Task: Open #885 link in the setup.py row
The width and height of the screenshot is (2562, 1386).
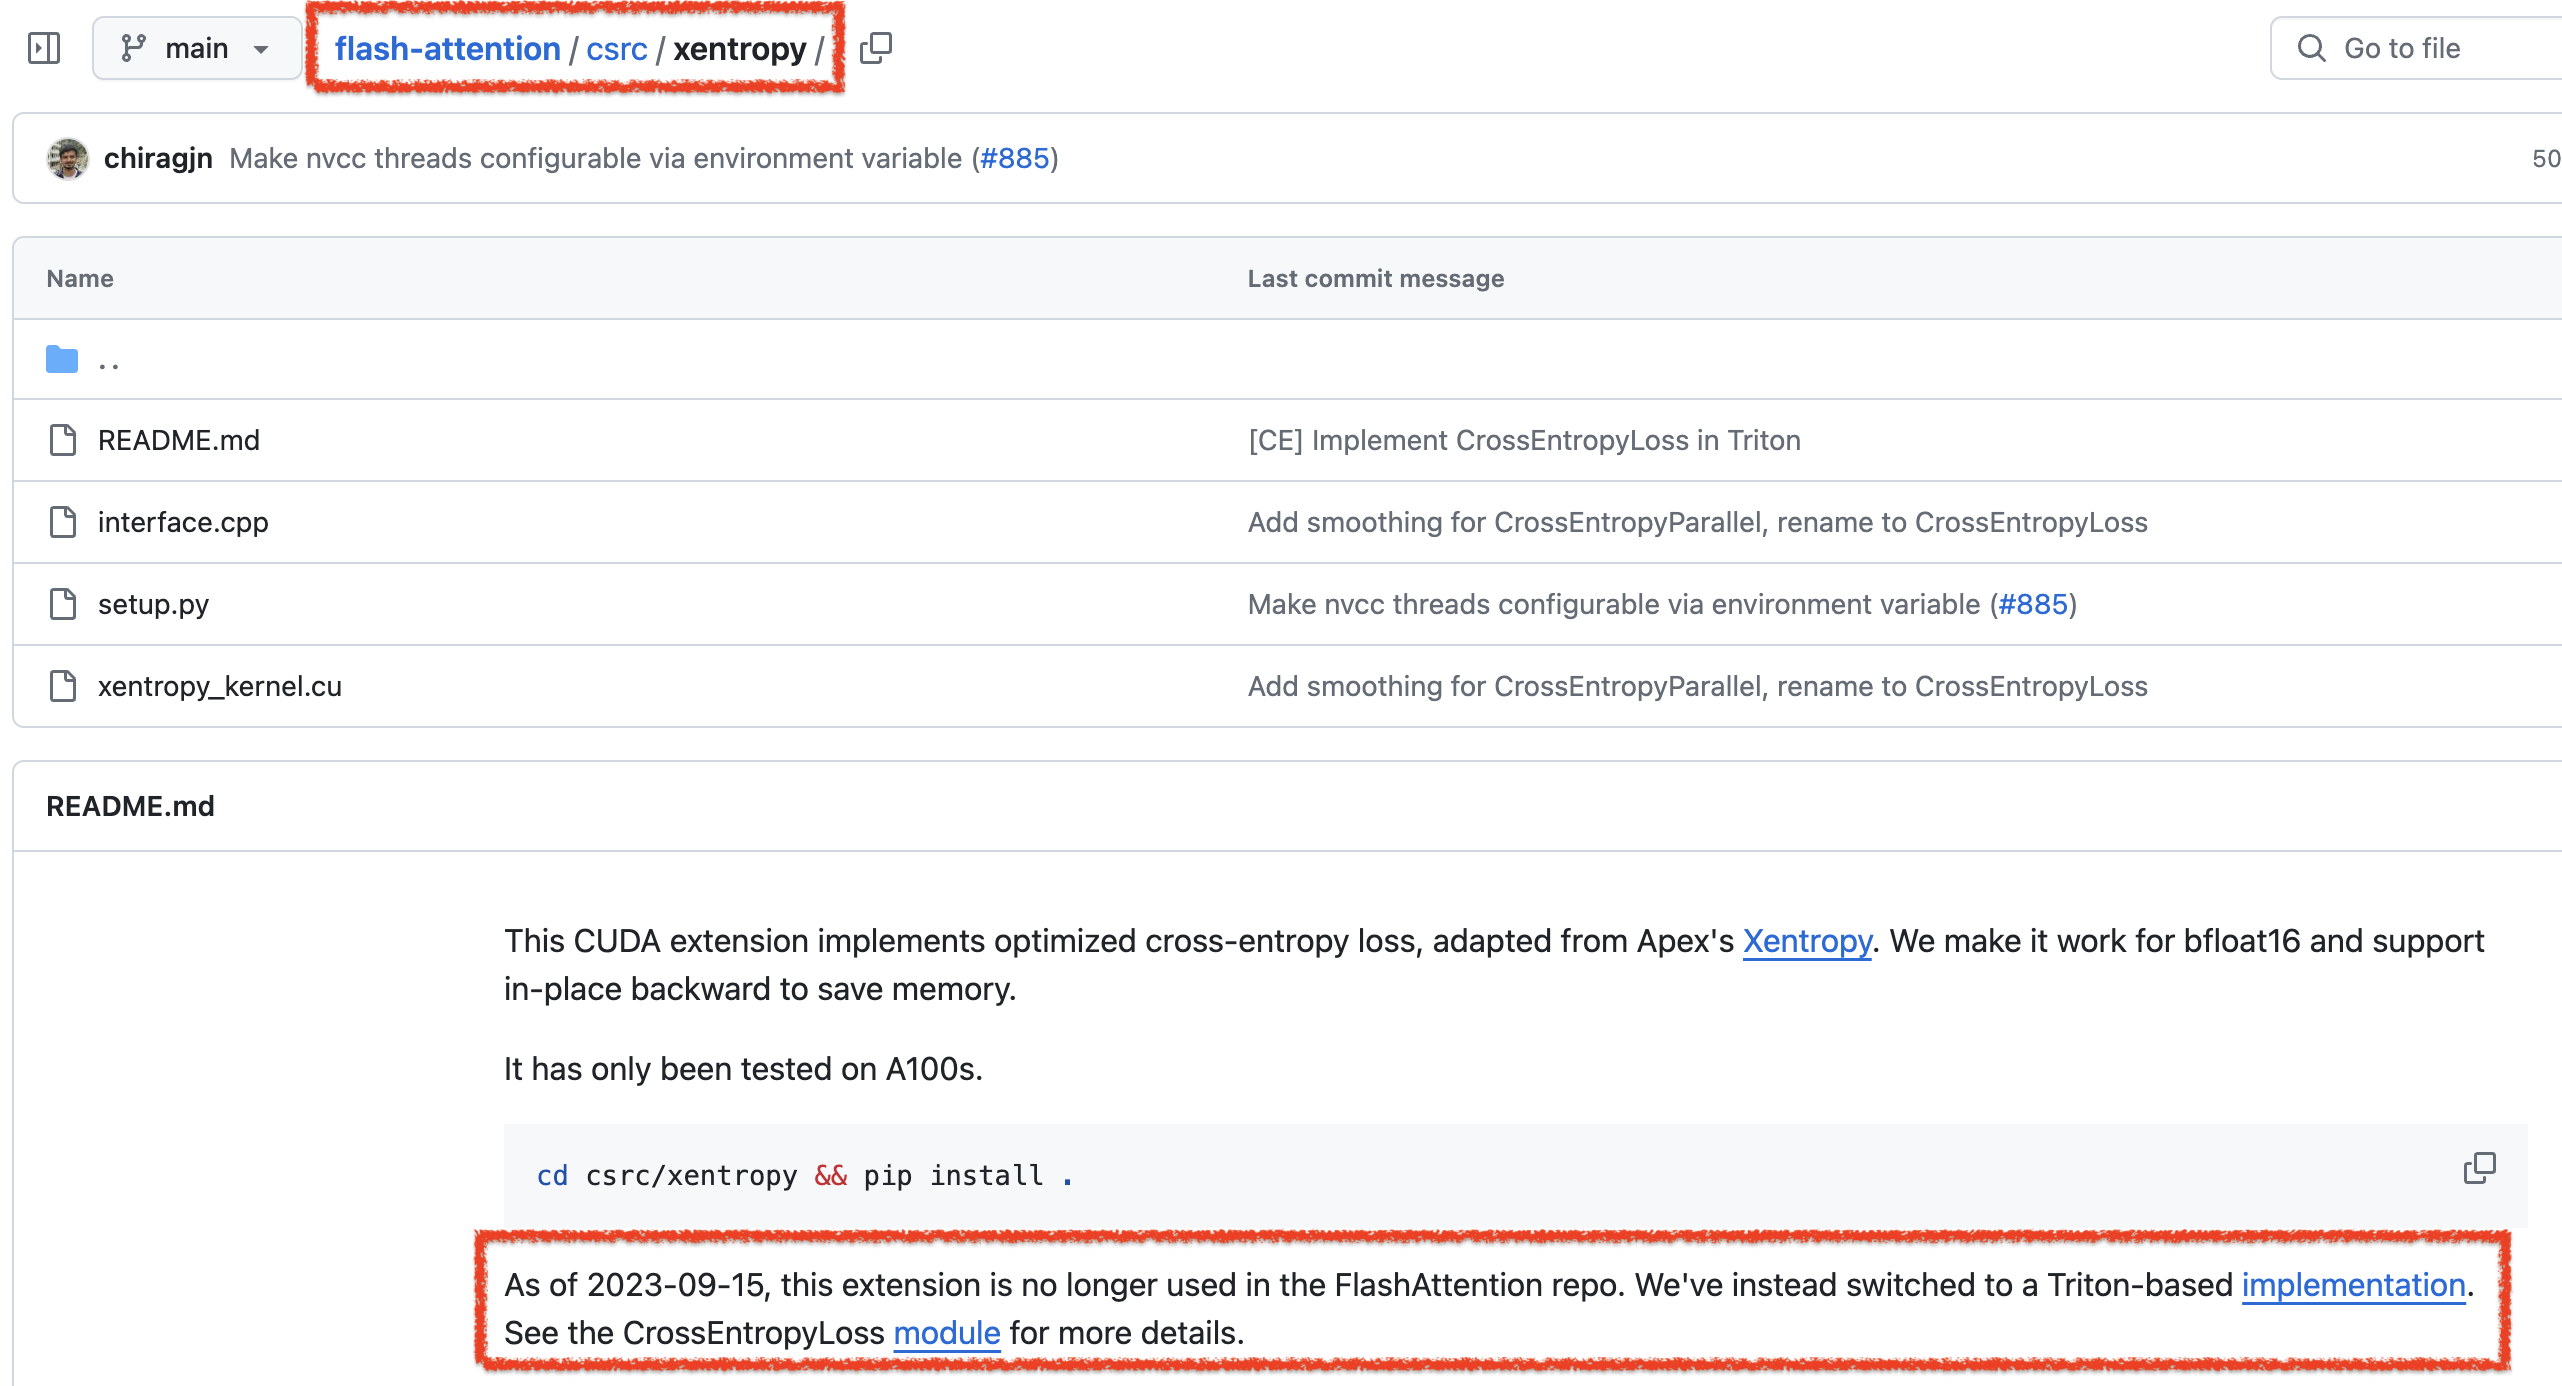Action: 2032,604
